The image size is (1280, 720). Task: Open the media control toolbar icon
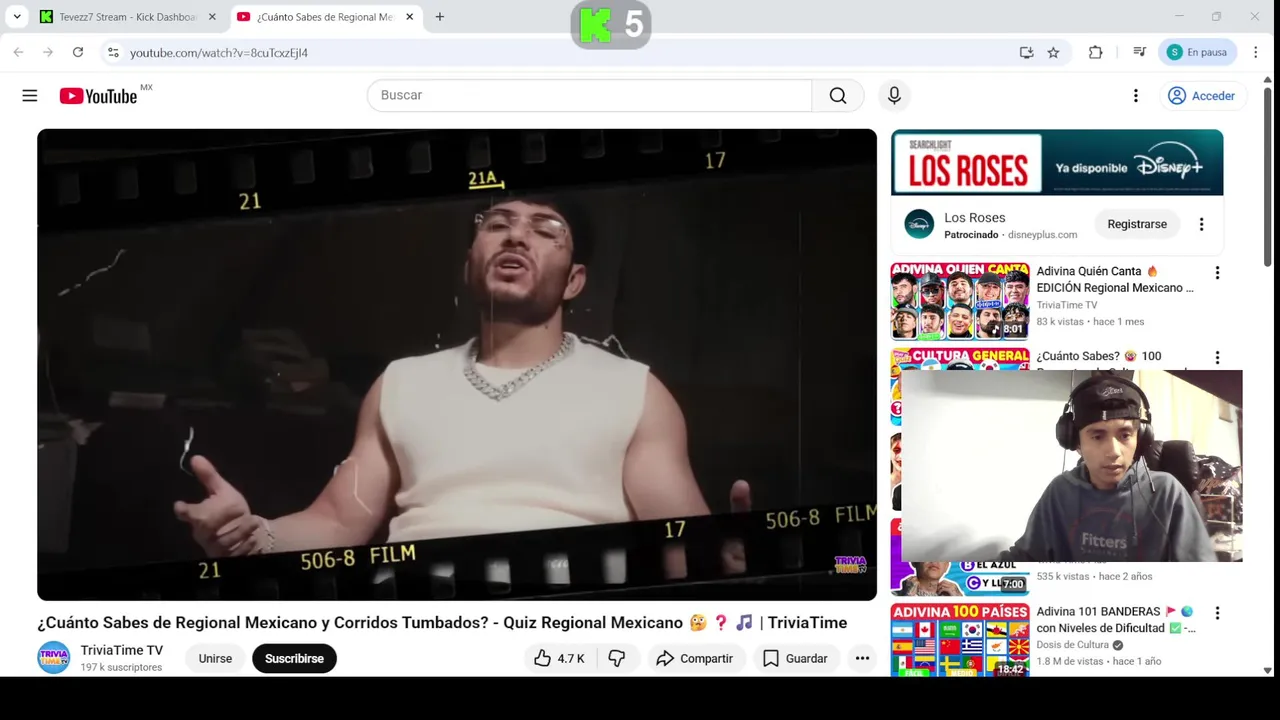[x=1139, y=52]
